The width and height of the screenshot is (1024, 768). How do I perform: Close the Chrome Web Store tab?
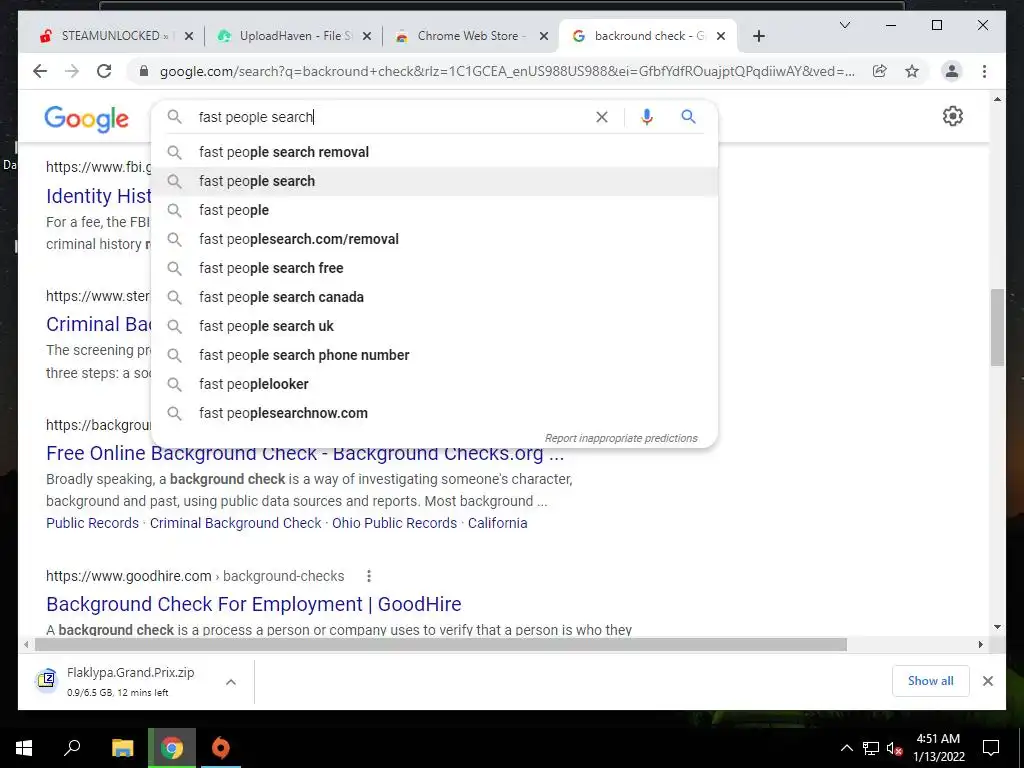(x=543, y=37)
